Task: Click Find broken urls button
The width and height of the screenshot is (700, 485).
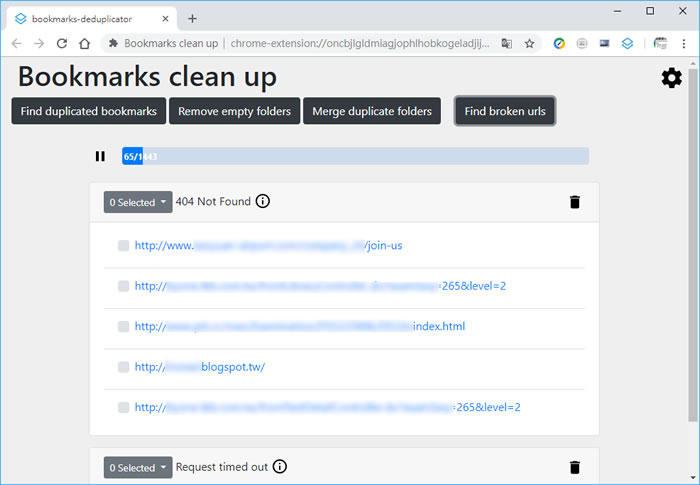Action: [x=505, y=111]
